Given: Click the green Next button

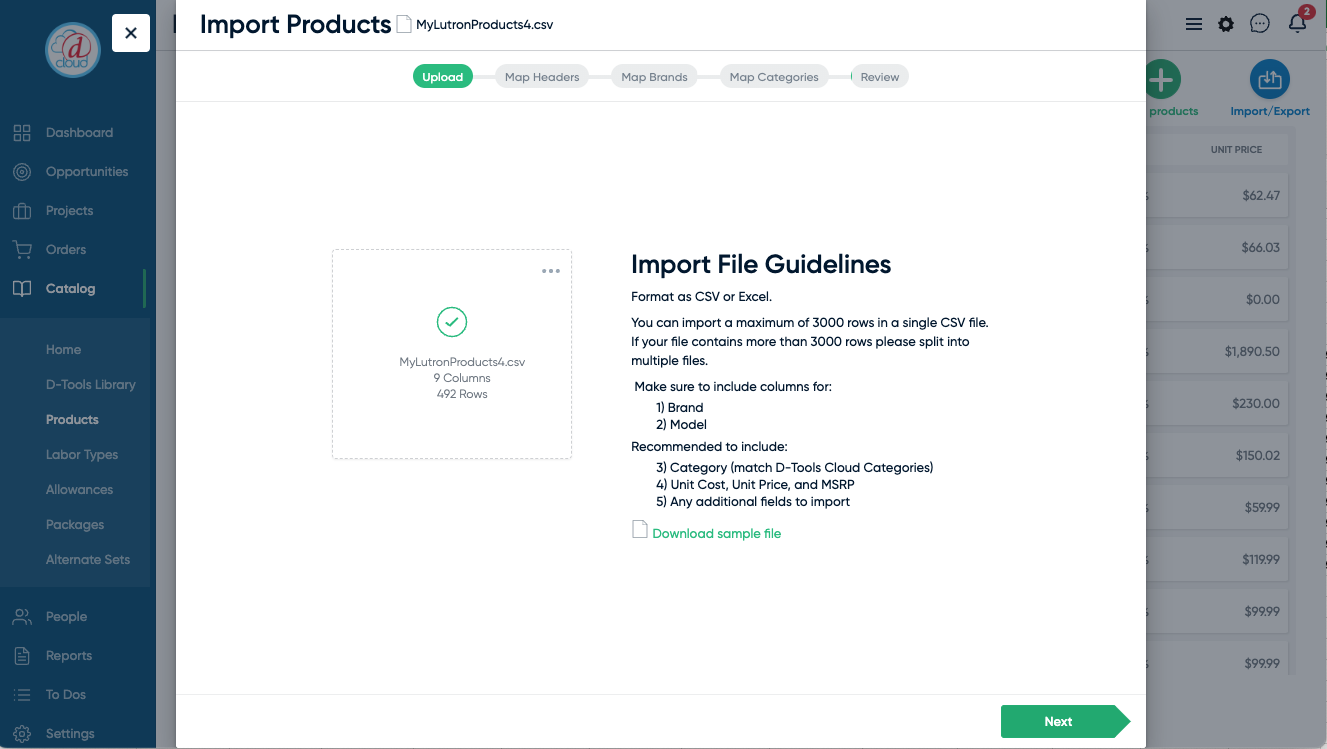Looking at the screenshot, I should (x=1065, y=721).
